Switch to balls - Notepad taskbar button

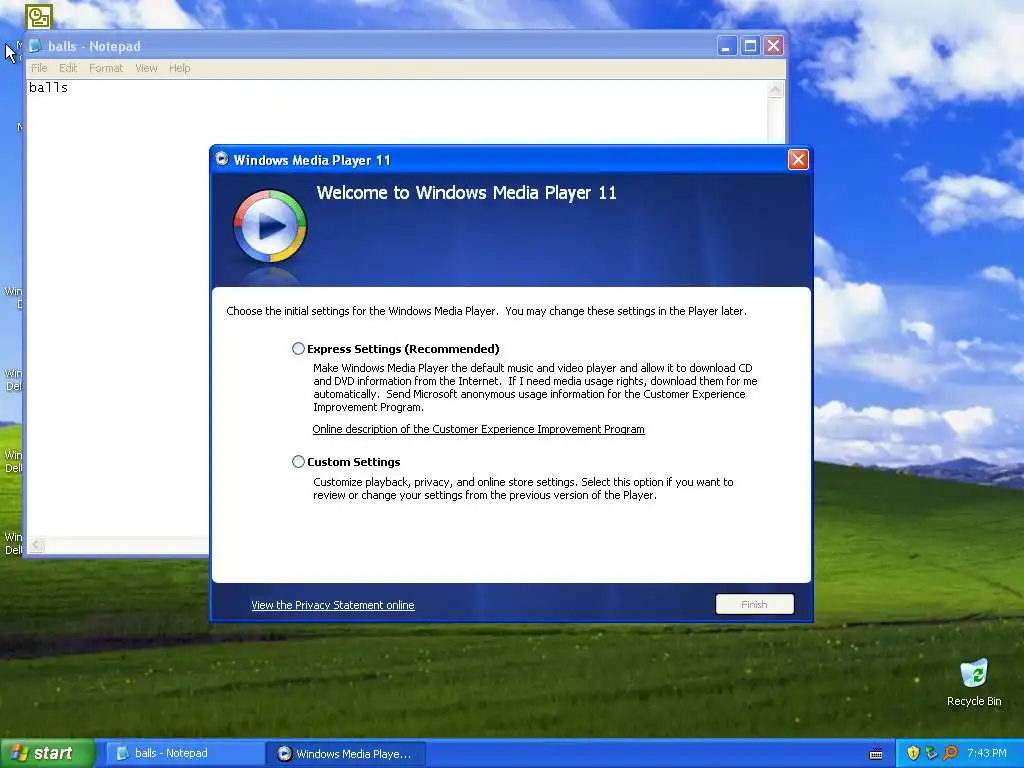point(185,754)
